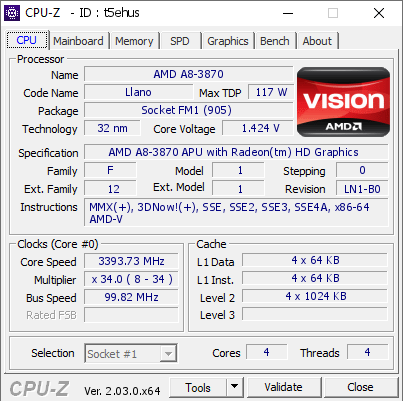
Task: Click the Stepping value 0
Action: (362, 170)
